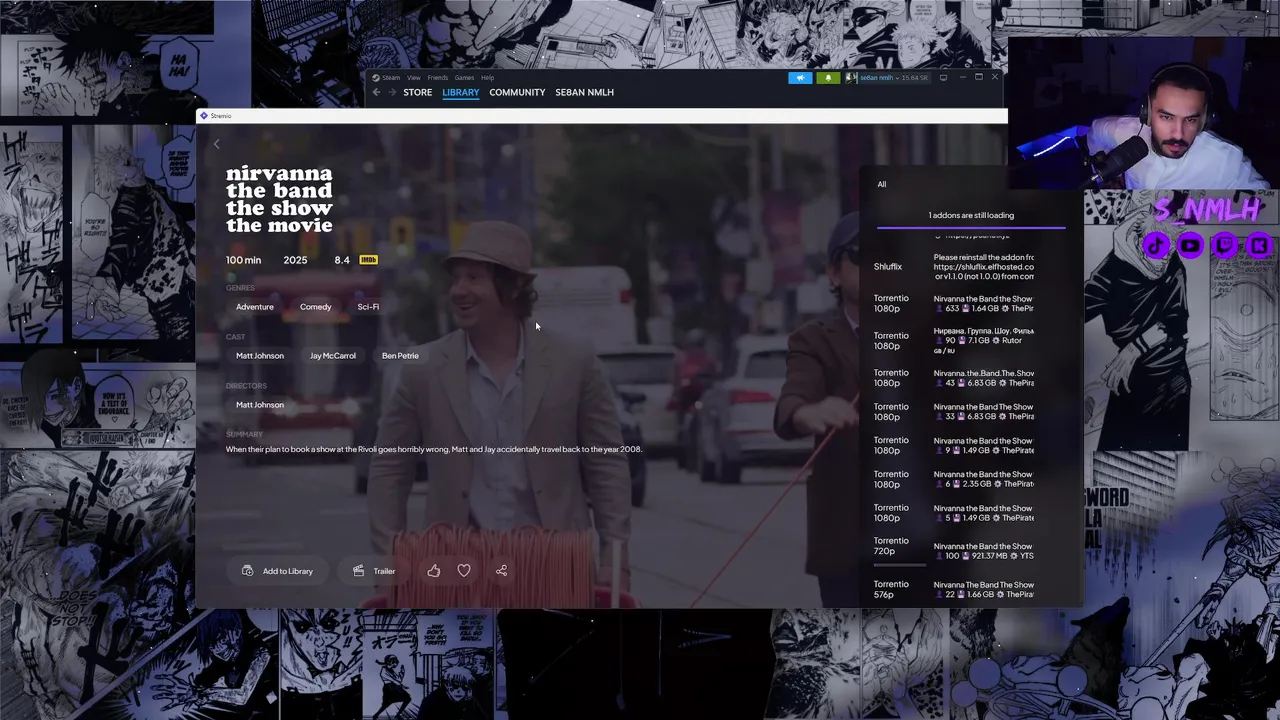Viewport: 1280px width, 720px height.
Task: Like the movie with thumbs up
Action: pos(433,571)
